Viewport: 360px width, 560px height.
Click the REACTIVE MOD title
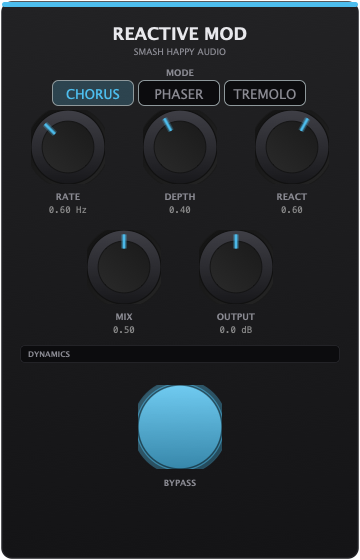180,34
